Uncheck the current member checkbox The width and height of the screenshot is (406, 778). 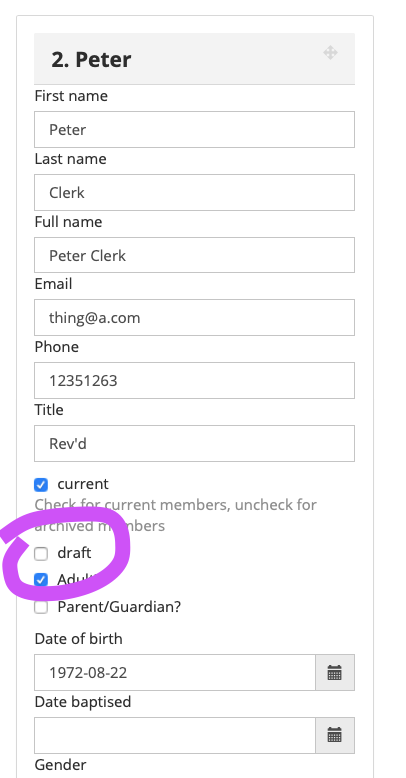(x=41, y=485)
